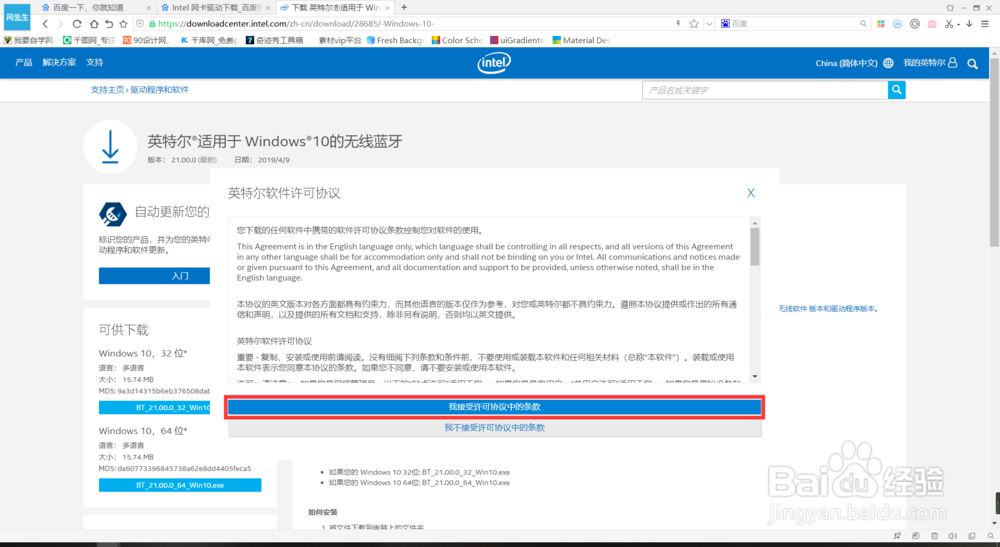
Task: Click the browser forward arrow
Action: [61, 24]
